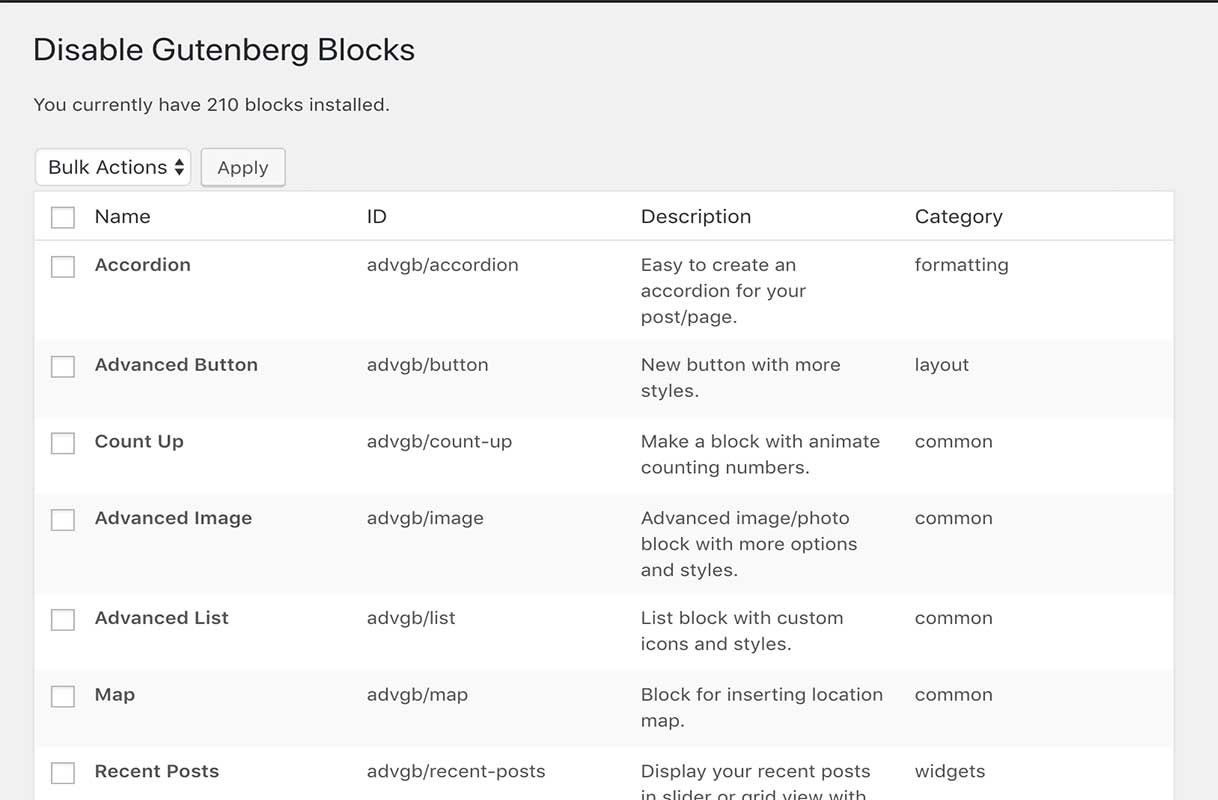The width and height of the screenshot is (1218, 800).
Task: Check the Accordion block checkbox
Action: [63, 266]
